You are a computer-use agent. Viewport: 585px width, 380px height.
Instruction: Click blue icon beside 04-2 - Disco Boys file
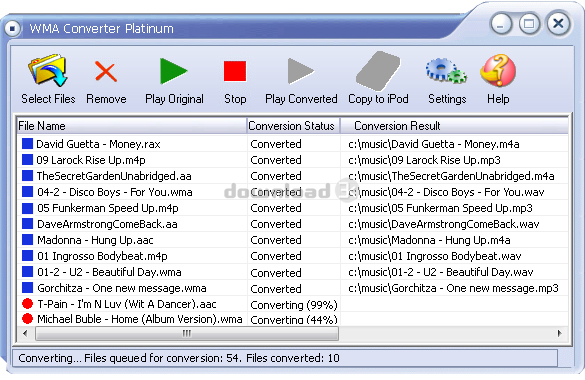27,192
